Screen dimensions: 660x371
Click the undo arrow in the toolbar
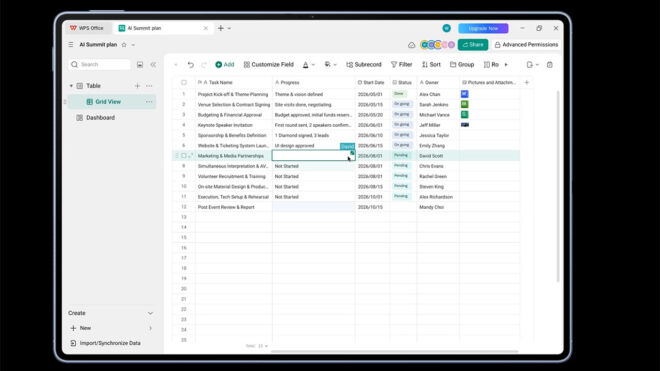click(191, 64)
